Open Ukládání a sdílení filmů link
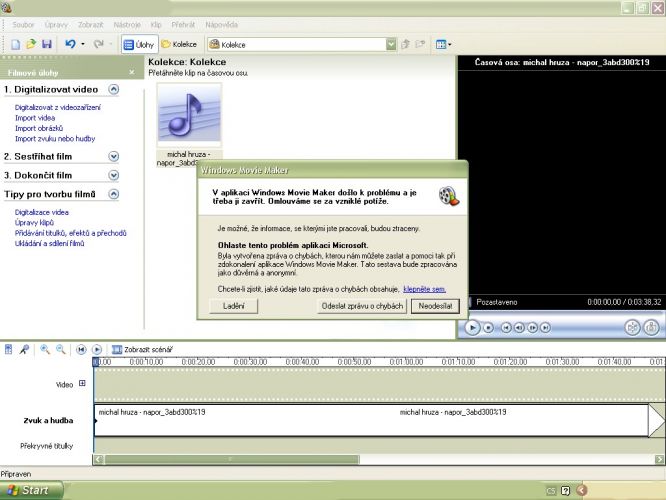 [49, 243]
